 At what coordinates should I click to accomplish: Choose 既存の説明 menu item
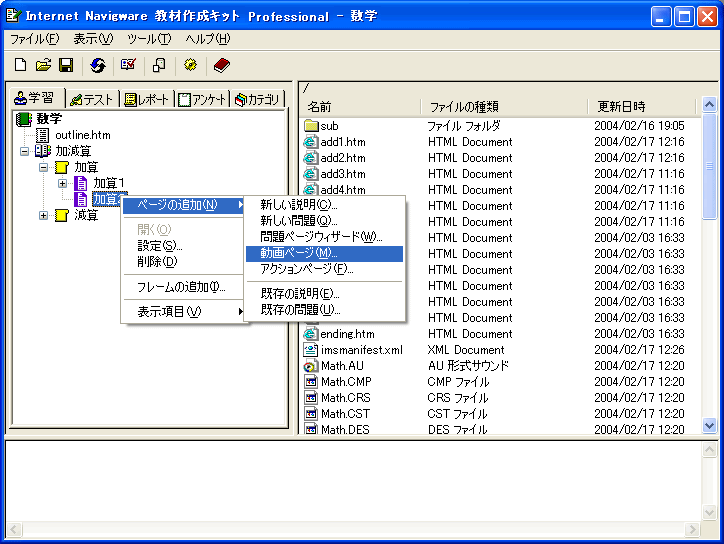point(324,294)
